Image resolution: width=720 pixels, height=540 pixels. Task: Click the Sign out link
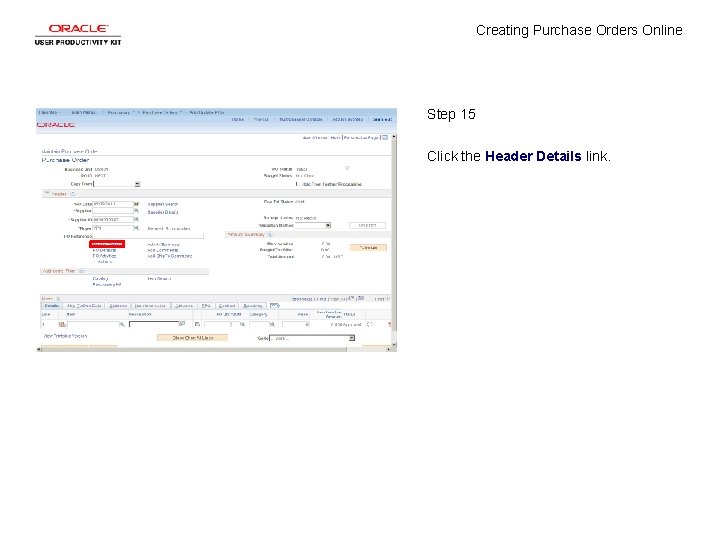(382, 119)
